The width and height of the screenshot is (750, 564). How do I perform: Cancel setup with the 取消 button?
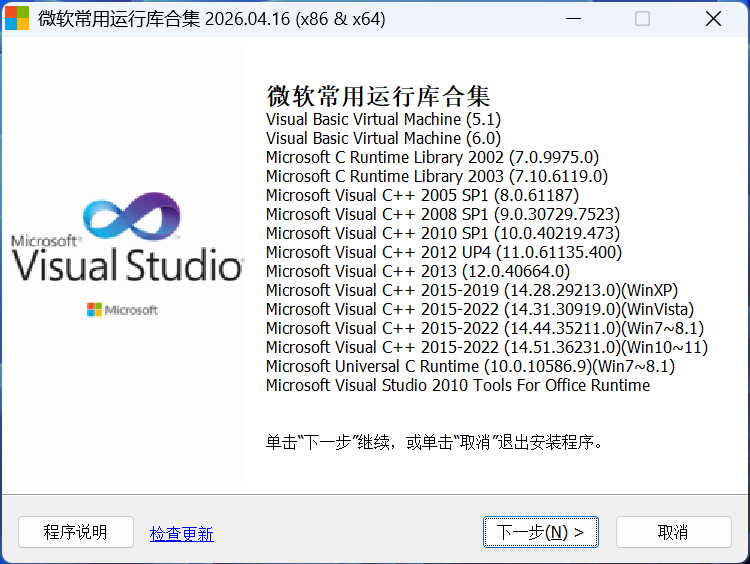click(673, 532)
